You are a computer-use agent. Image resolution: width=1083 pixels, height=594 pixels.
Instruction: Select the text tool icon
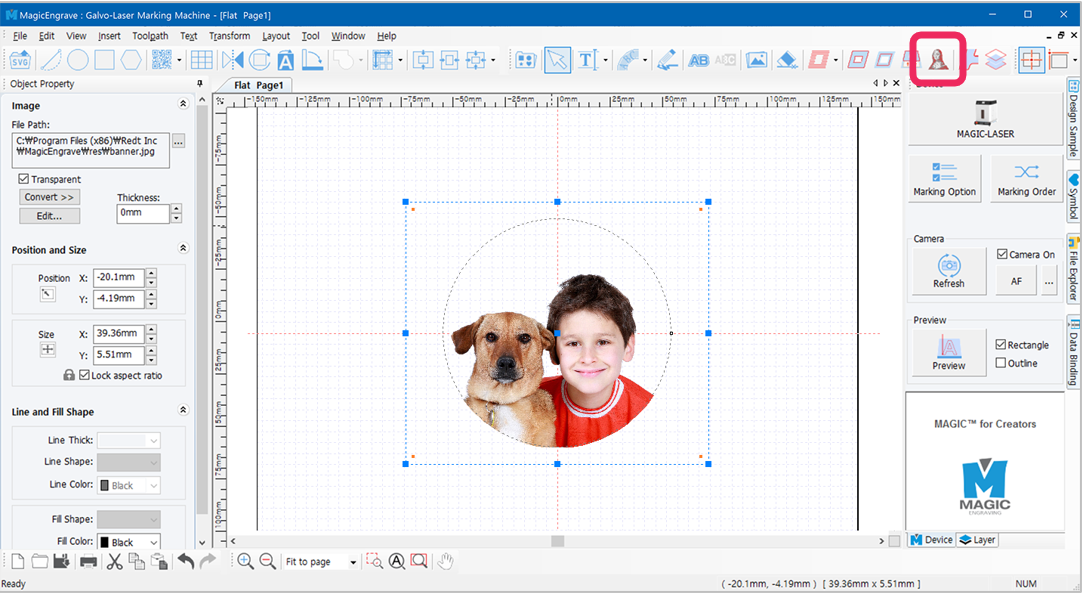tap(587, 60)
